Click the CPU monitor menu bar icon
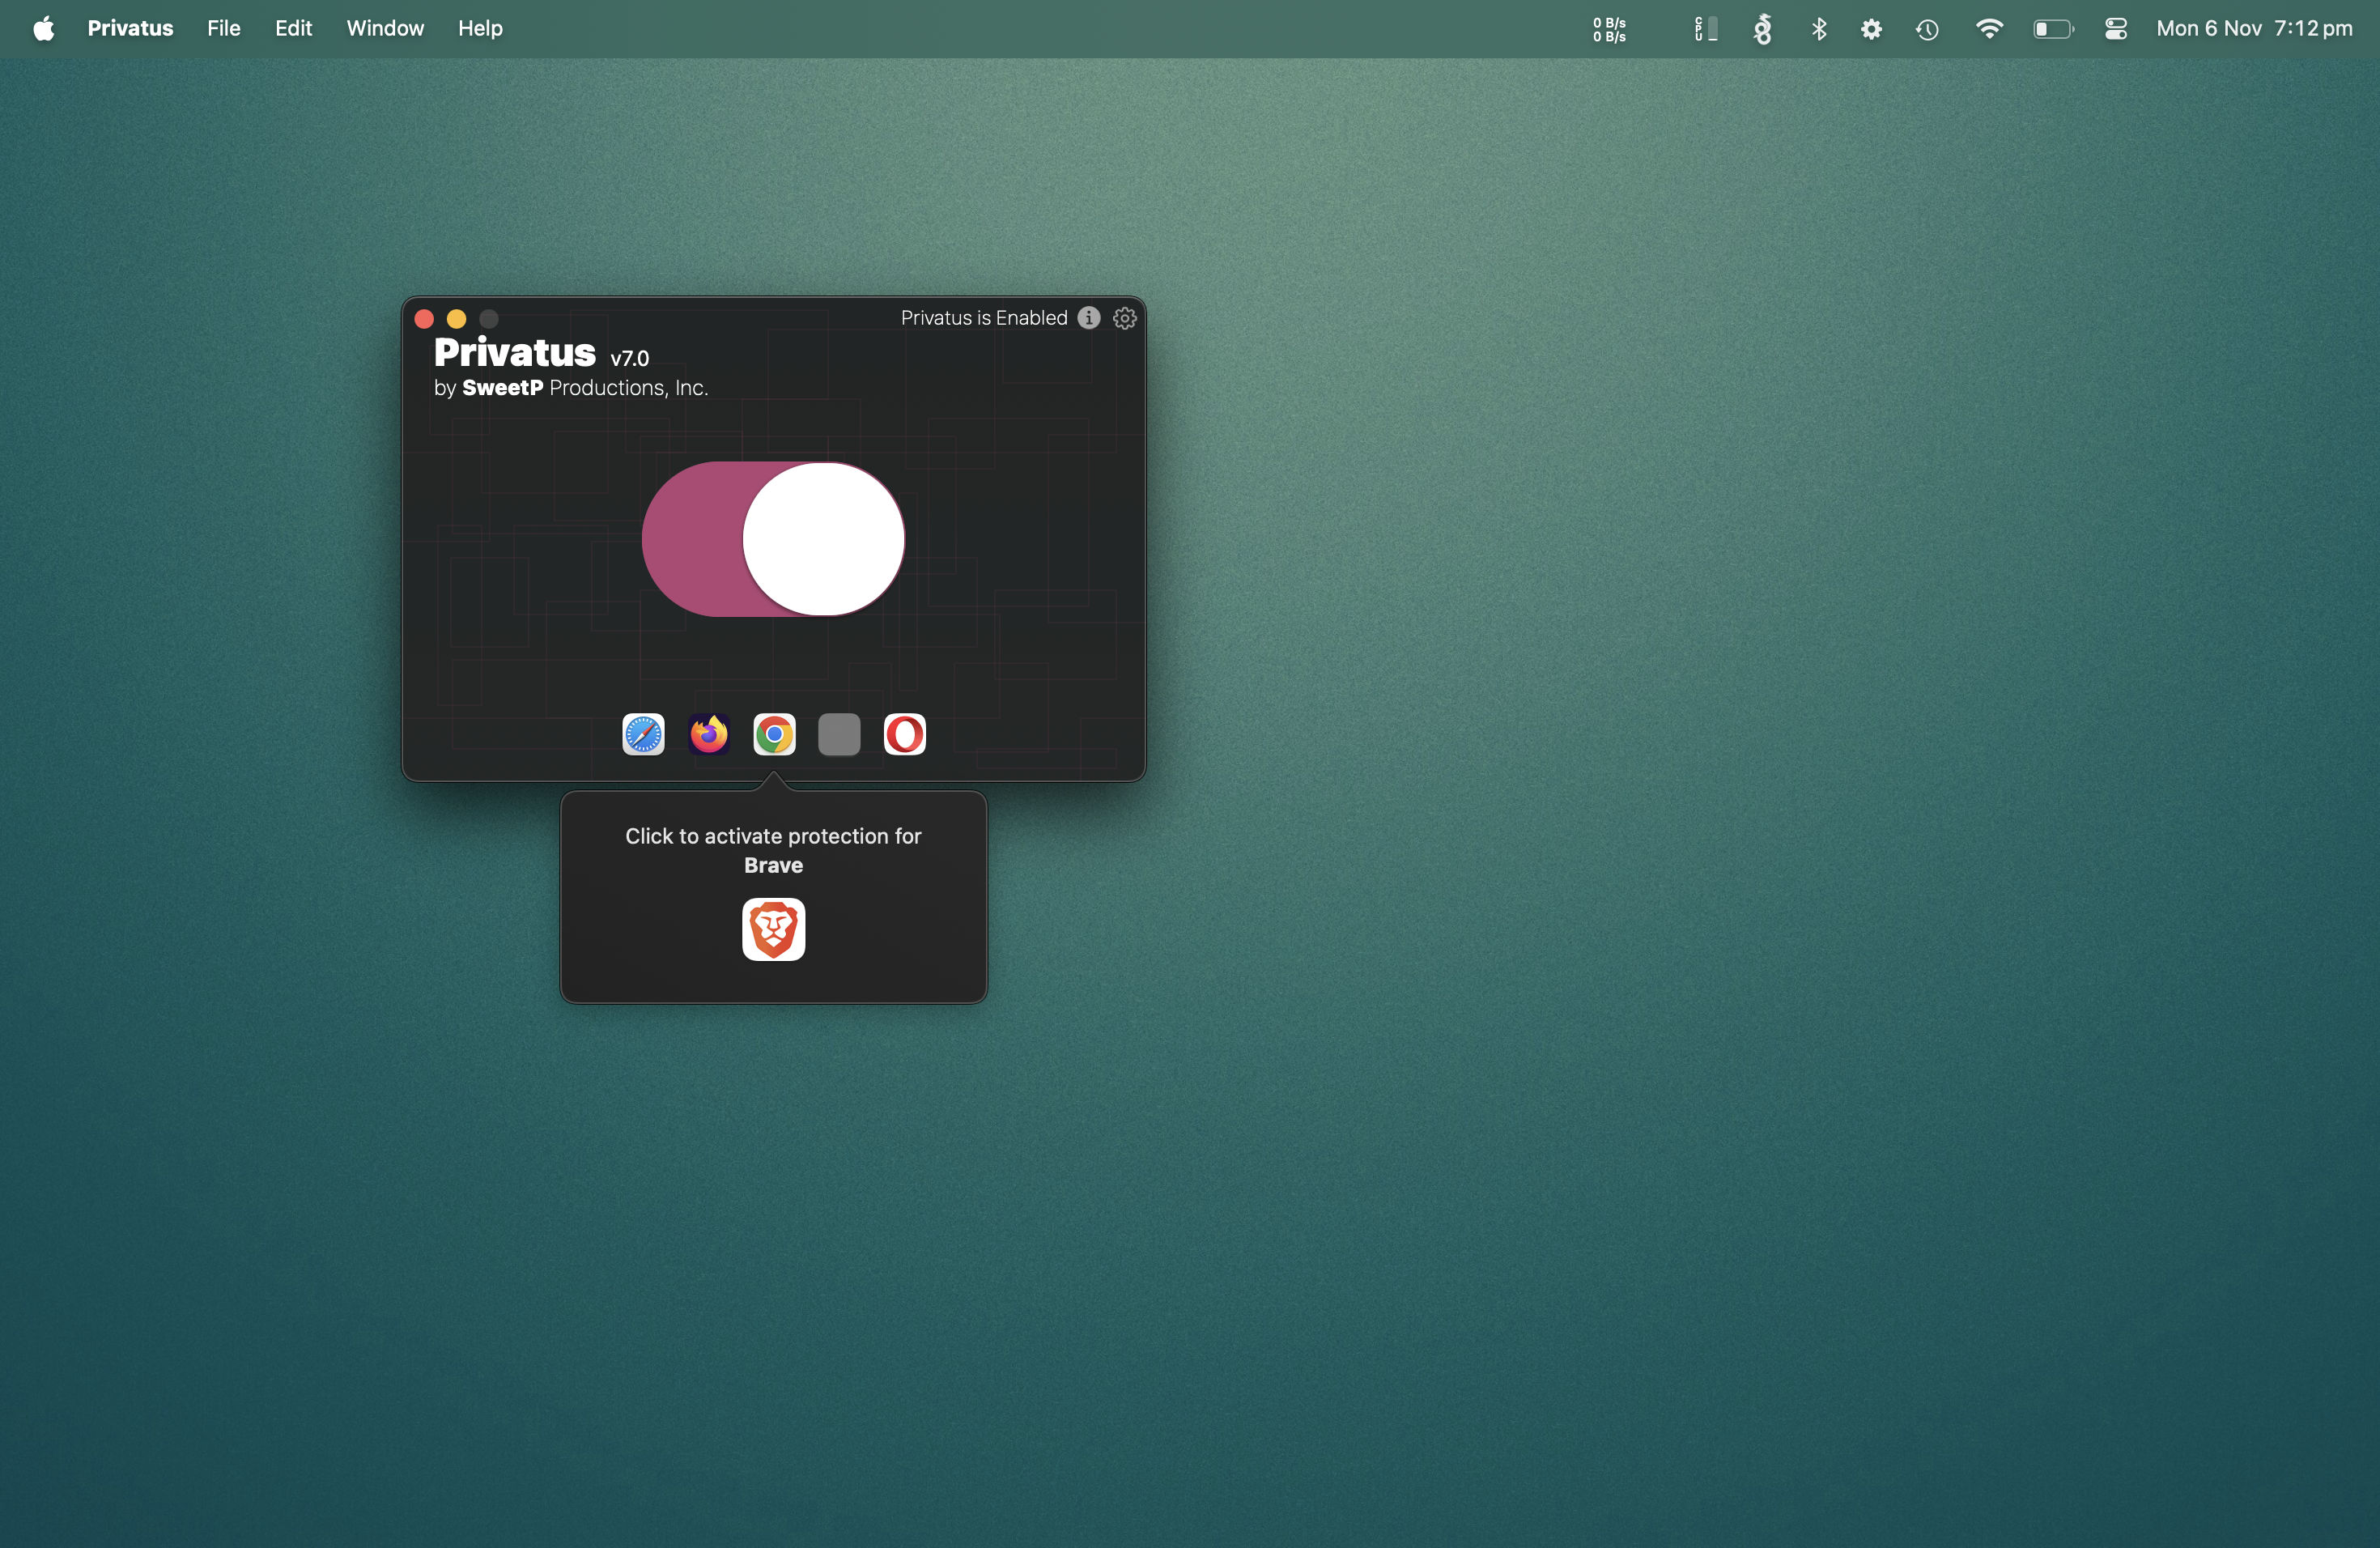The width and height of the screenshot is (2380, 1548). (1706, 29)
